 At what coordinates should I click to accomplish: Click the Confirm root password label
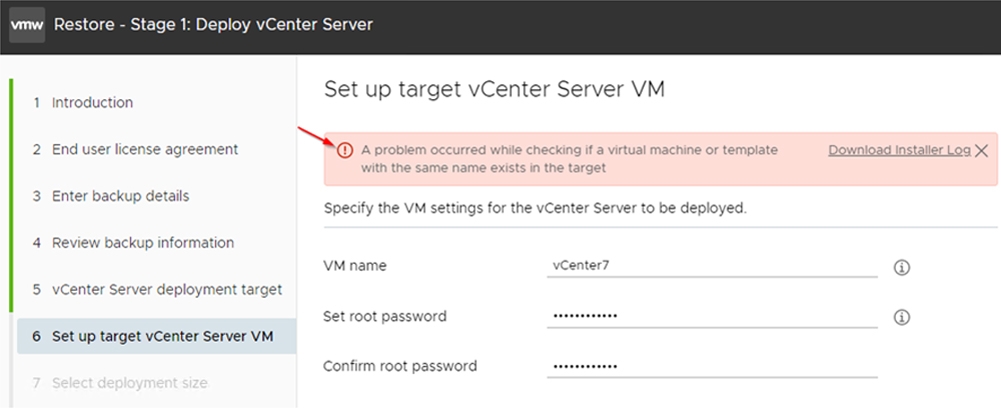pyautogui.click(x=400, y=366)
